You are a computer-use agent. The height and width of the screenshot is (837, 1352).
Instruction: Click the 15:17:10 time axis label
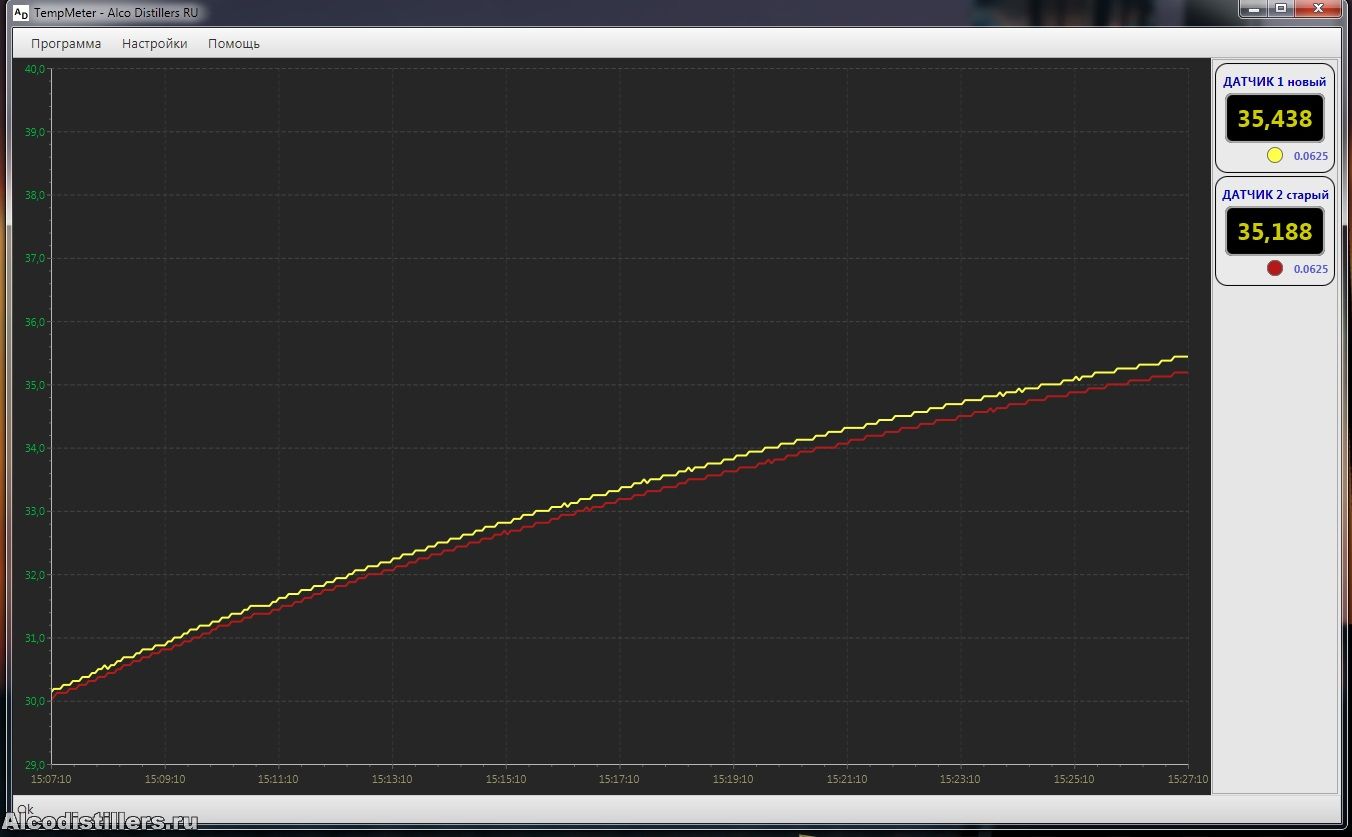point(619,779)
